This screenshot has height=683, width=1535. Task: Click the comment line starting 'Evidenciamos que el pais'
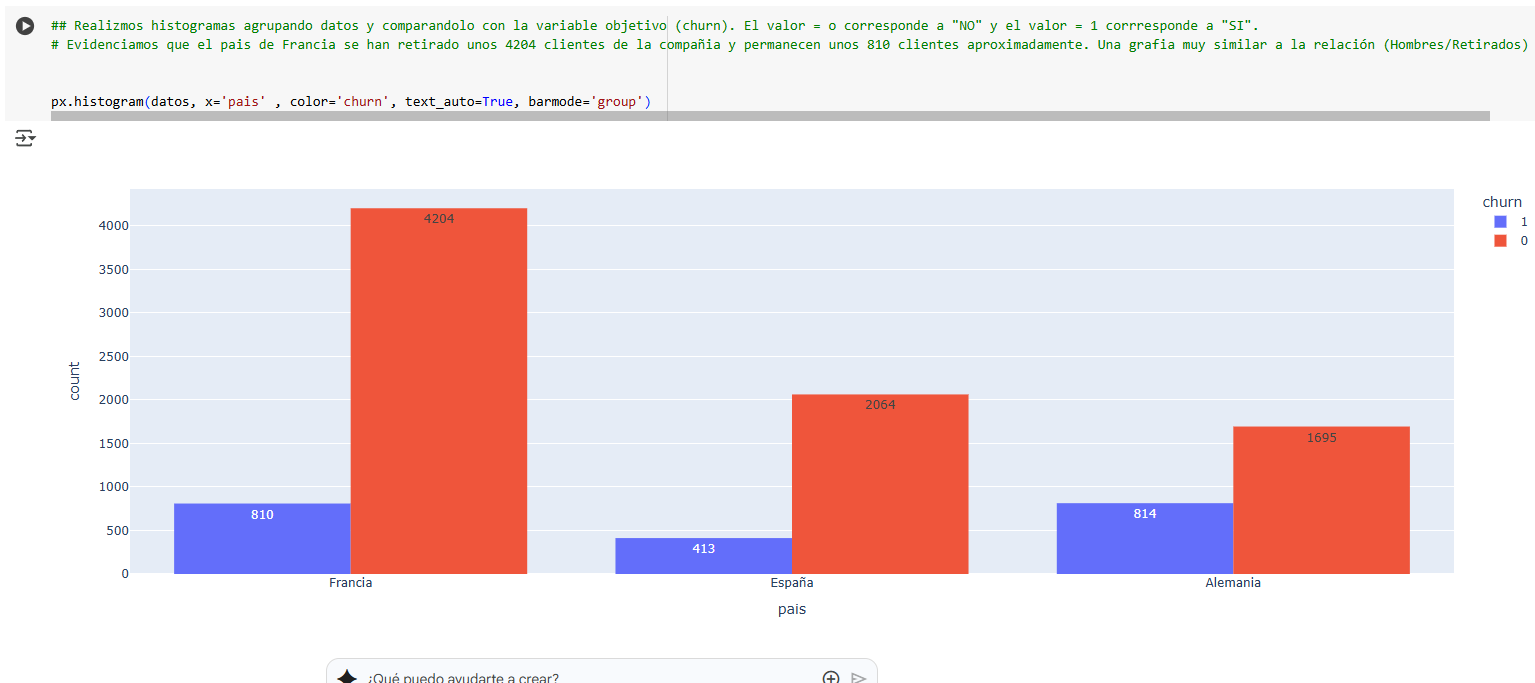(790, 45)
